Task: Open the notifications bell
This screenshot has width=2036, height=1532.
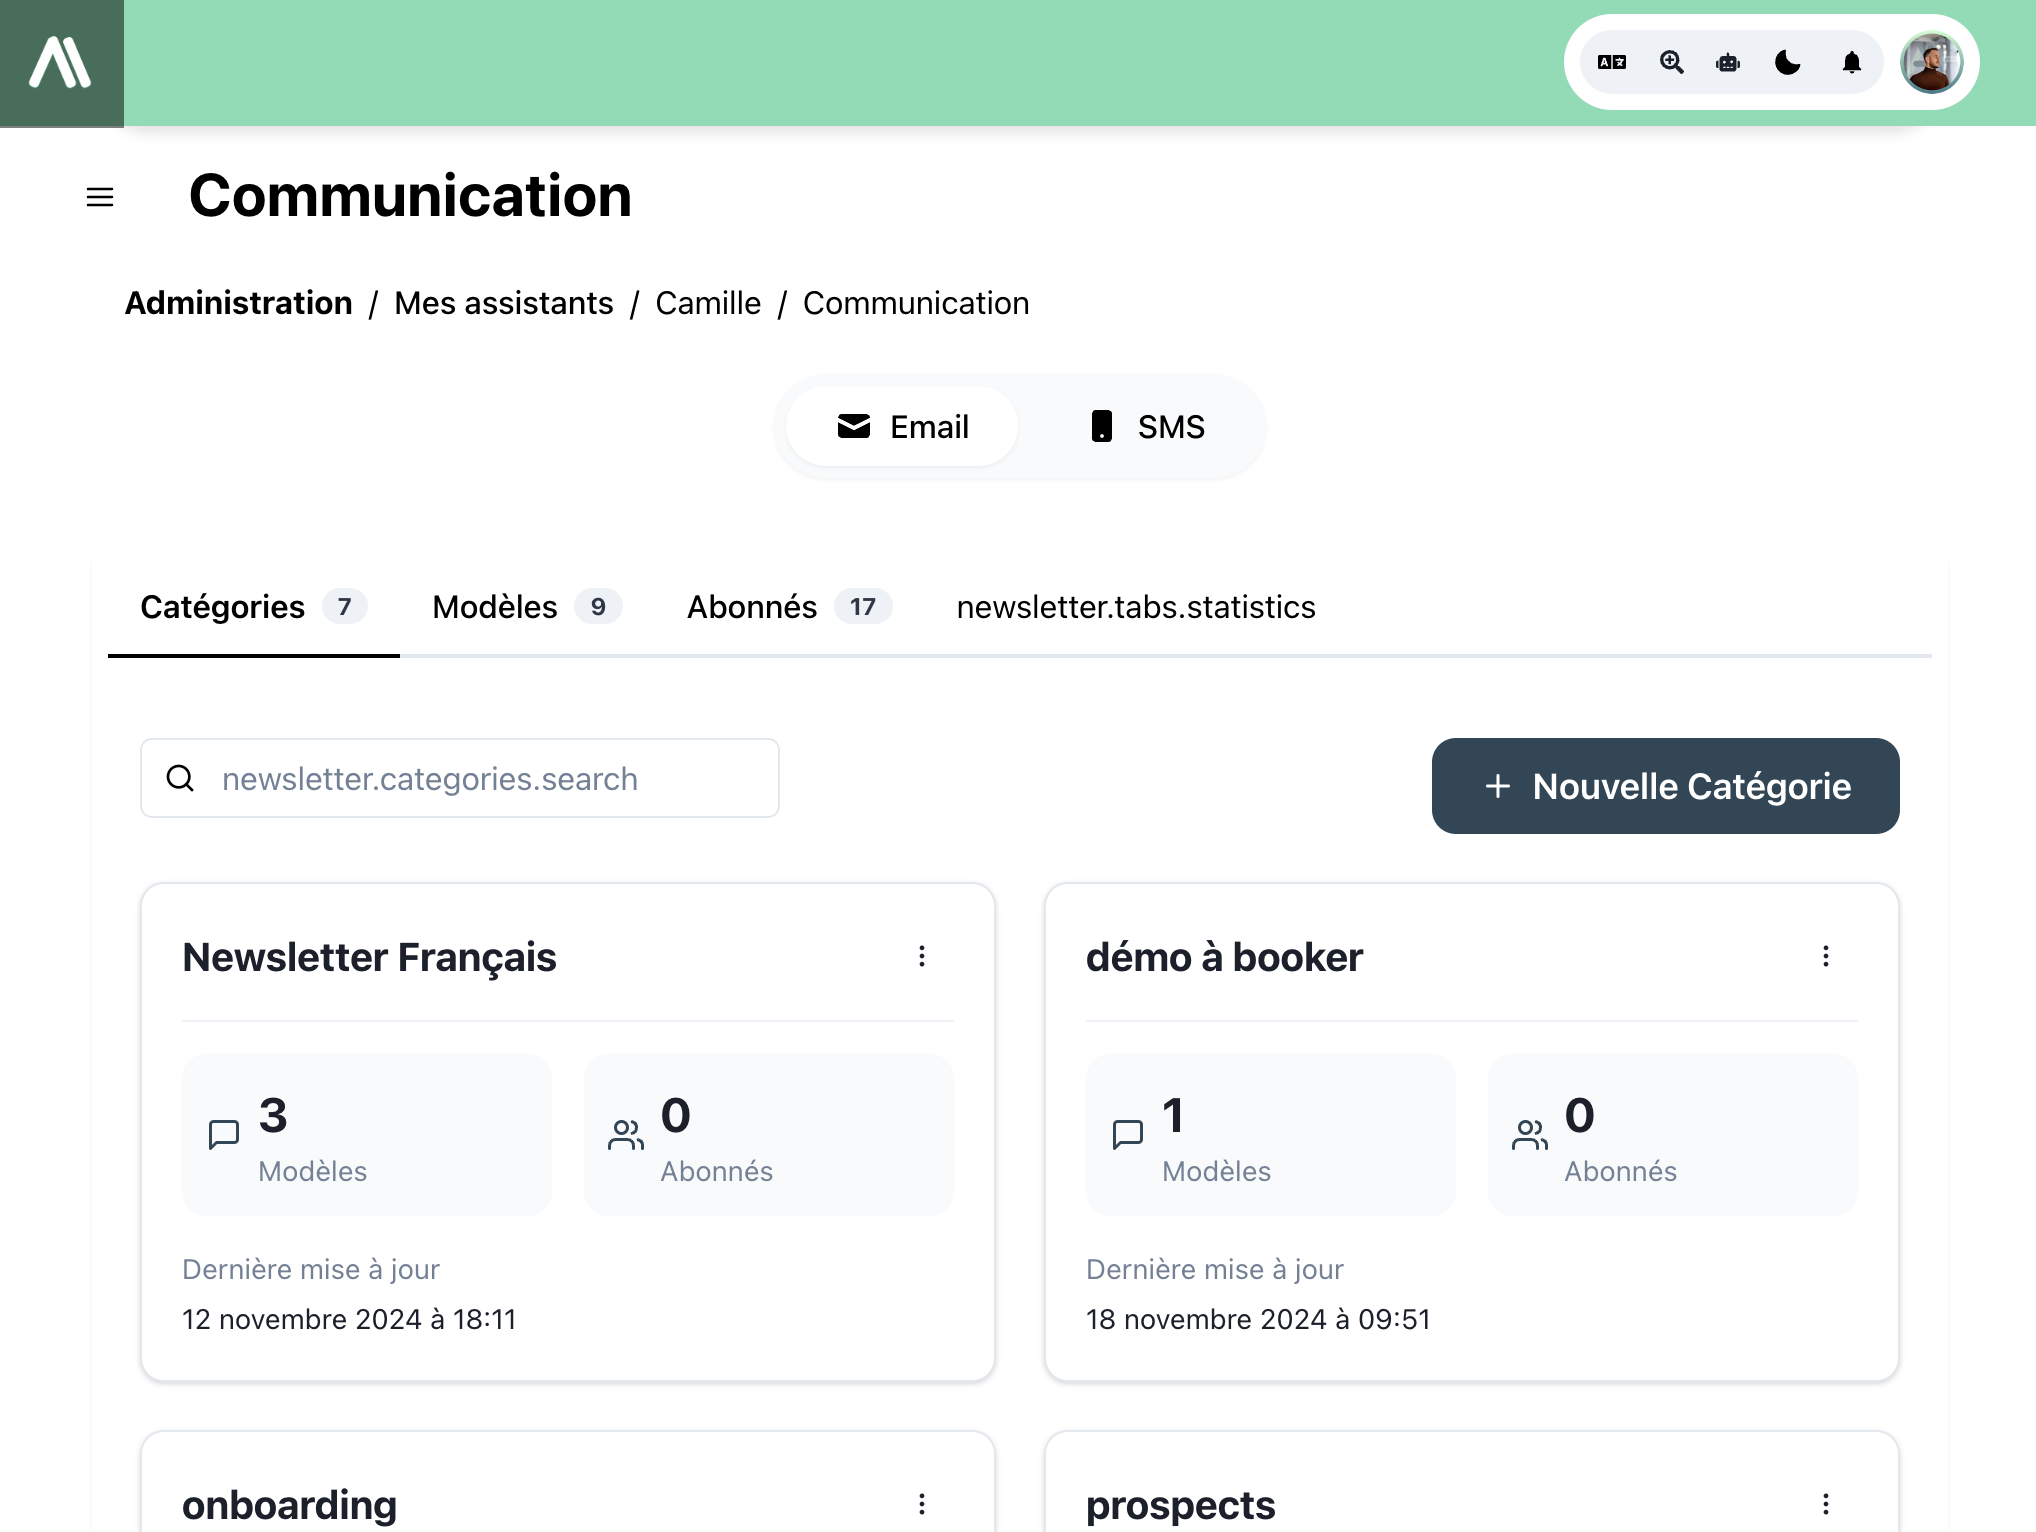Action: pyautogui.click(x=1851, y=62)
